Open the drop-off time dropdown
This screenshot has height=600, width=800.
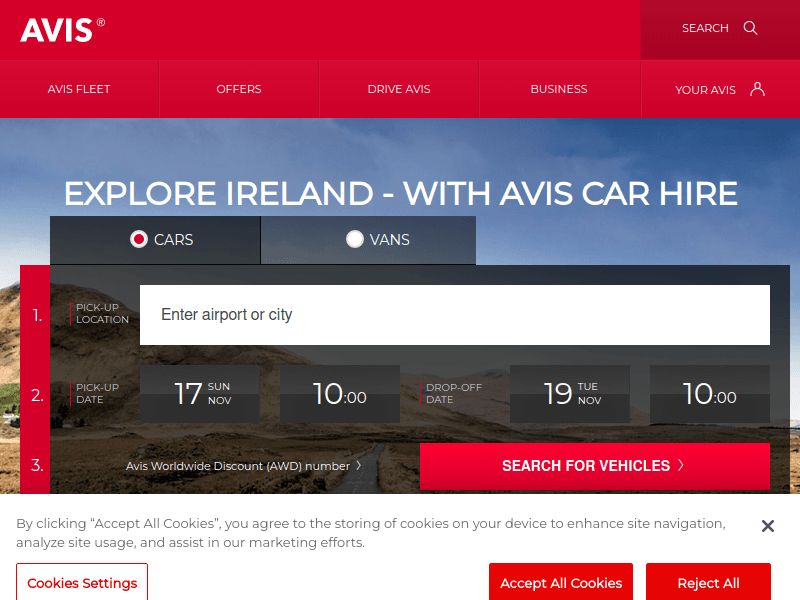pos(710,394)
